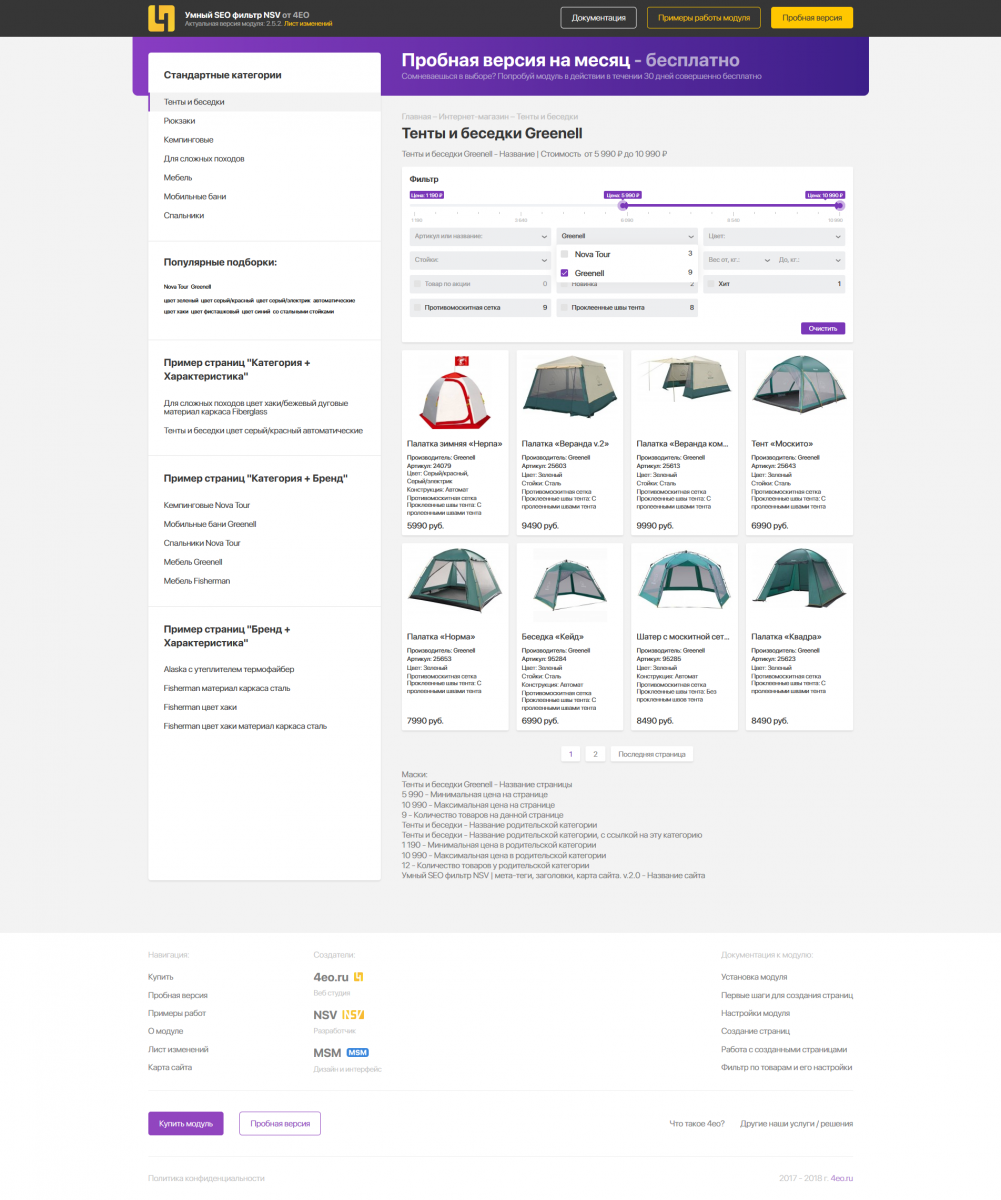
Task: Click the left price slider handle
Action: [x=623, y=206]
